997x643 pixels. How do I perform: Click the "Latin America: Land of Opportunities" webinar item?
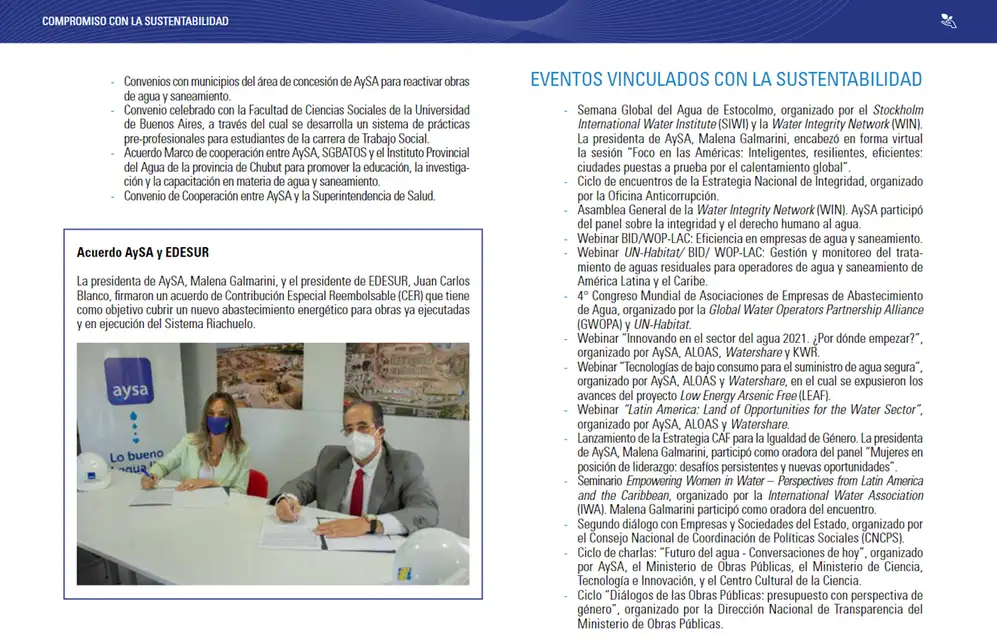pyautogui.click(x=750, y=417)
